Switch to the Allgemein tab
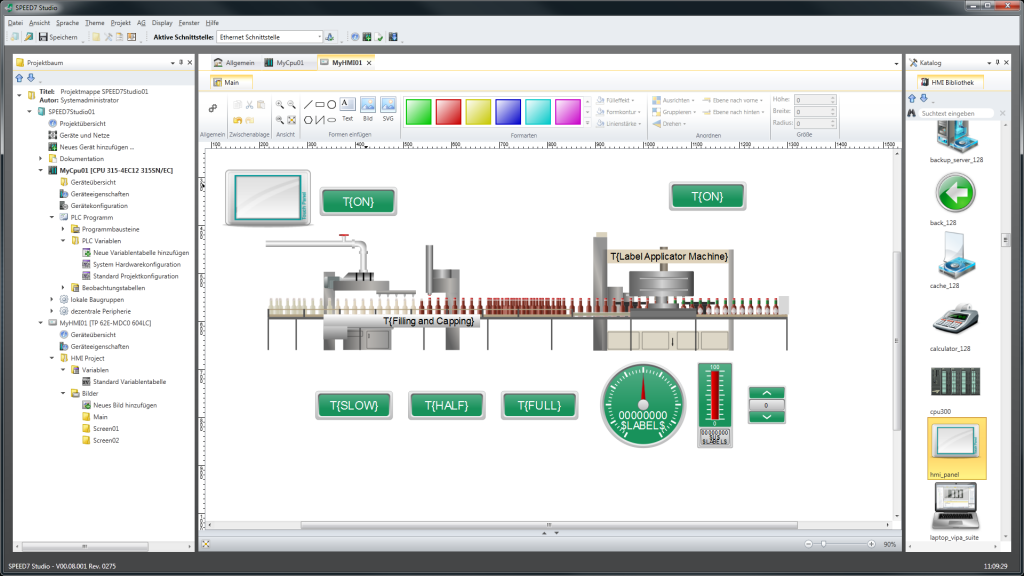Image resolution: width=1024 pixels, height=576 pixels. click(234, 63)
